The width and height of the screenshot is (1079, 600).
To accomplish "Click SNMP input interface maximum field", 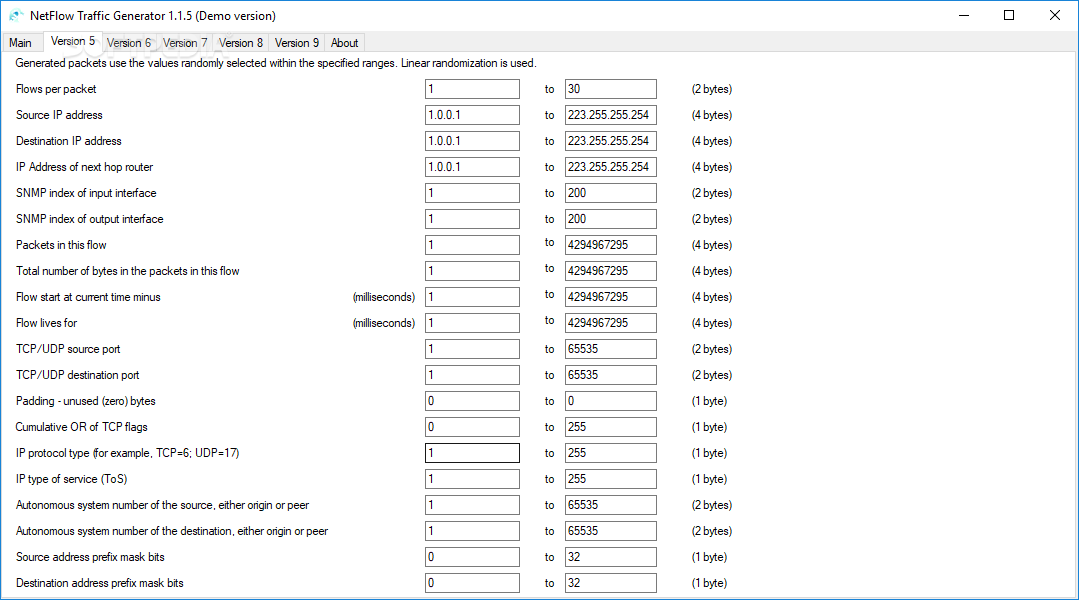I will coord(610,193).
